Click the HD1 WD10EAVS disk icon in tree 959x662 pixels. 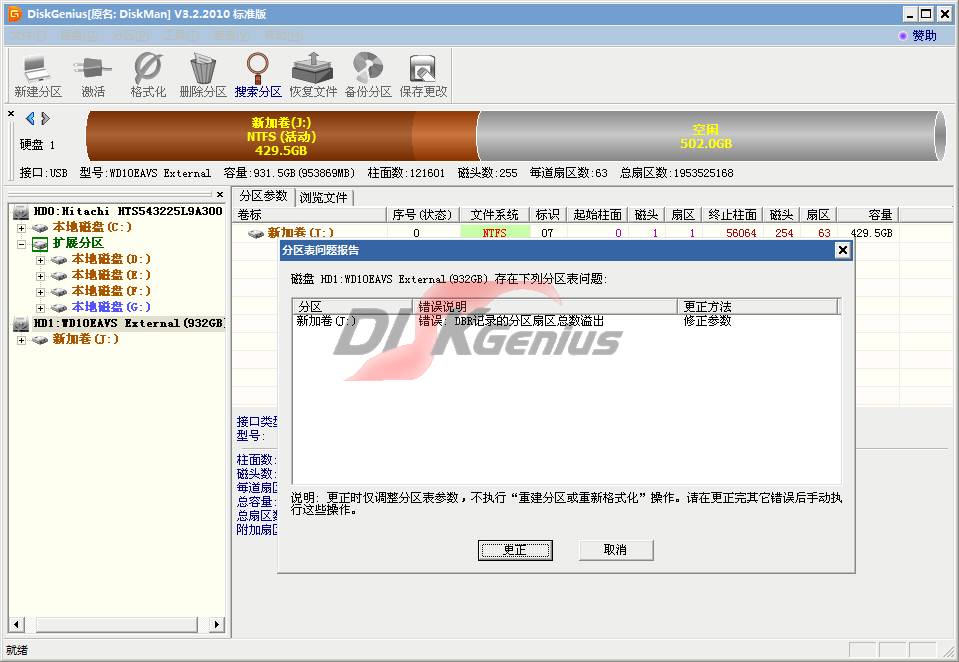[21, 324]
